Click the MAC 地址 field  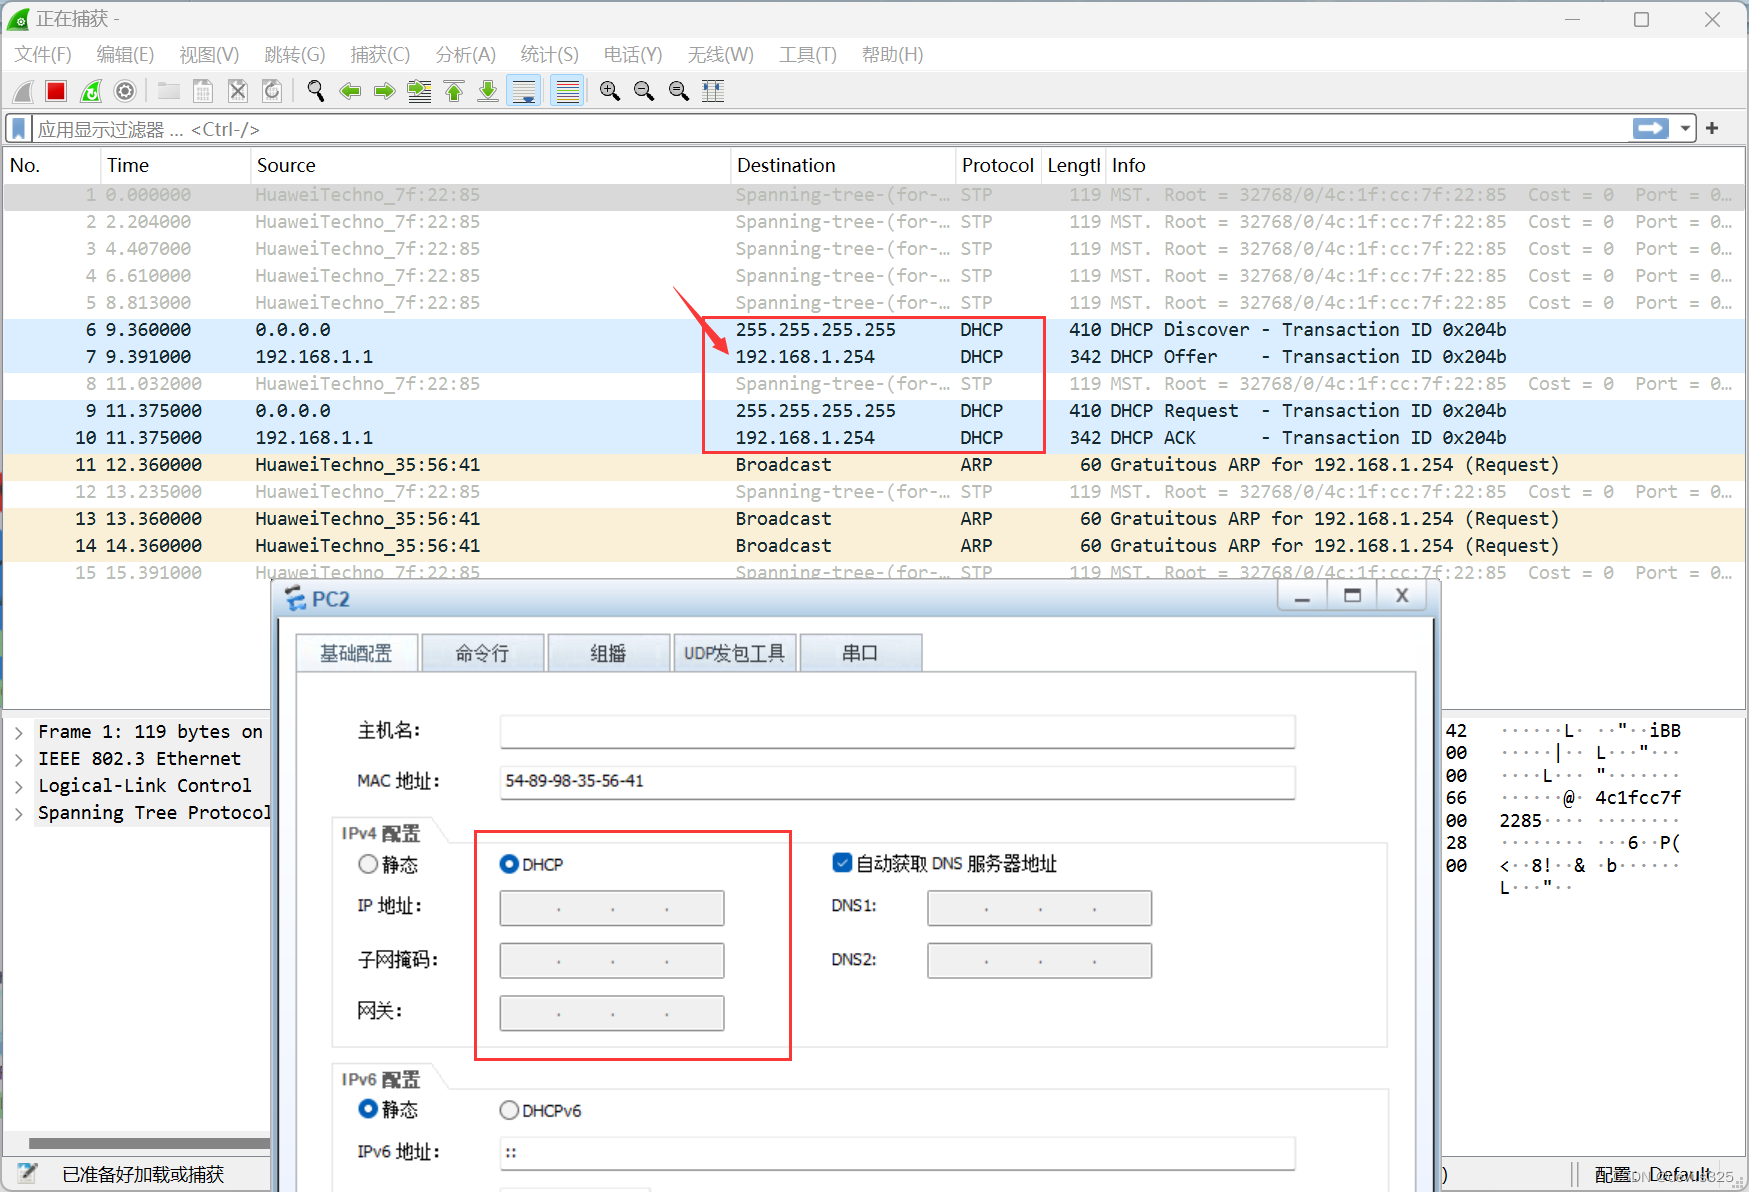tap(897, 782)
